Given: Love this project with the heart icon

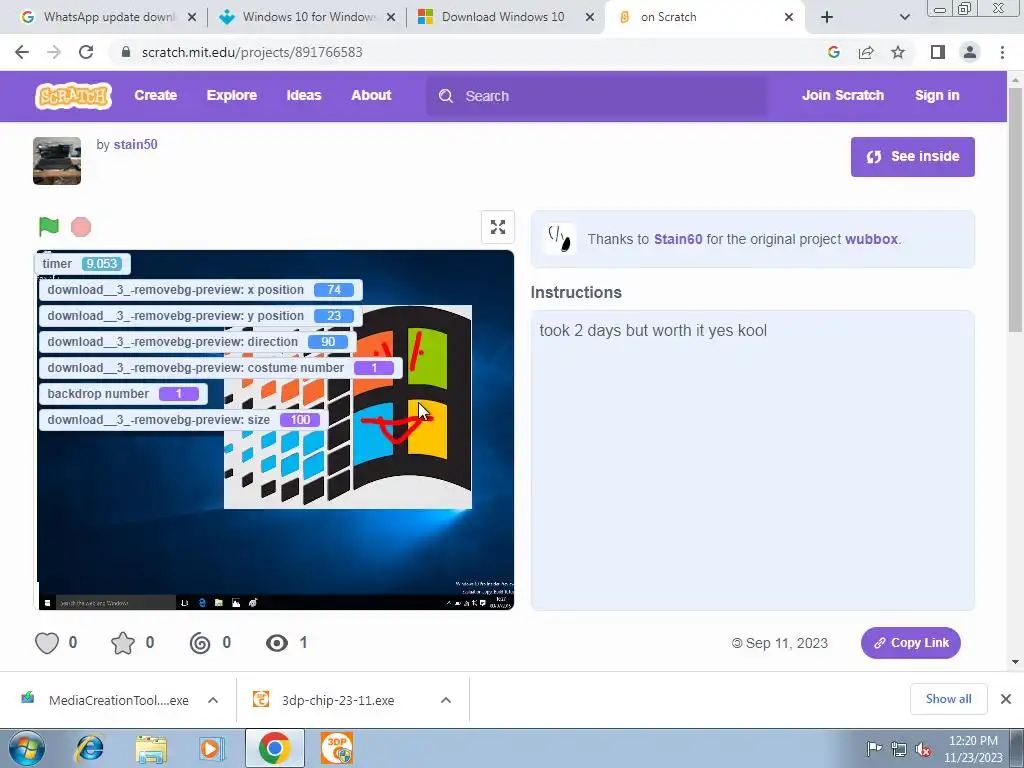Looking at the screenshot, I should (x=47, y=643).
